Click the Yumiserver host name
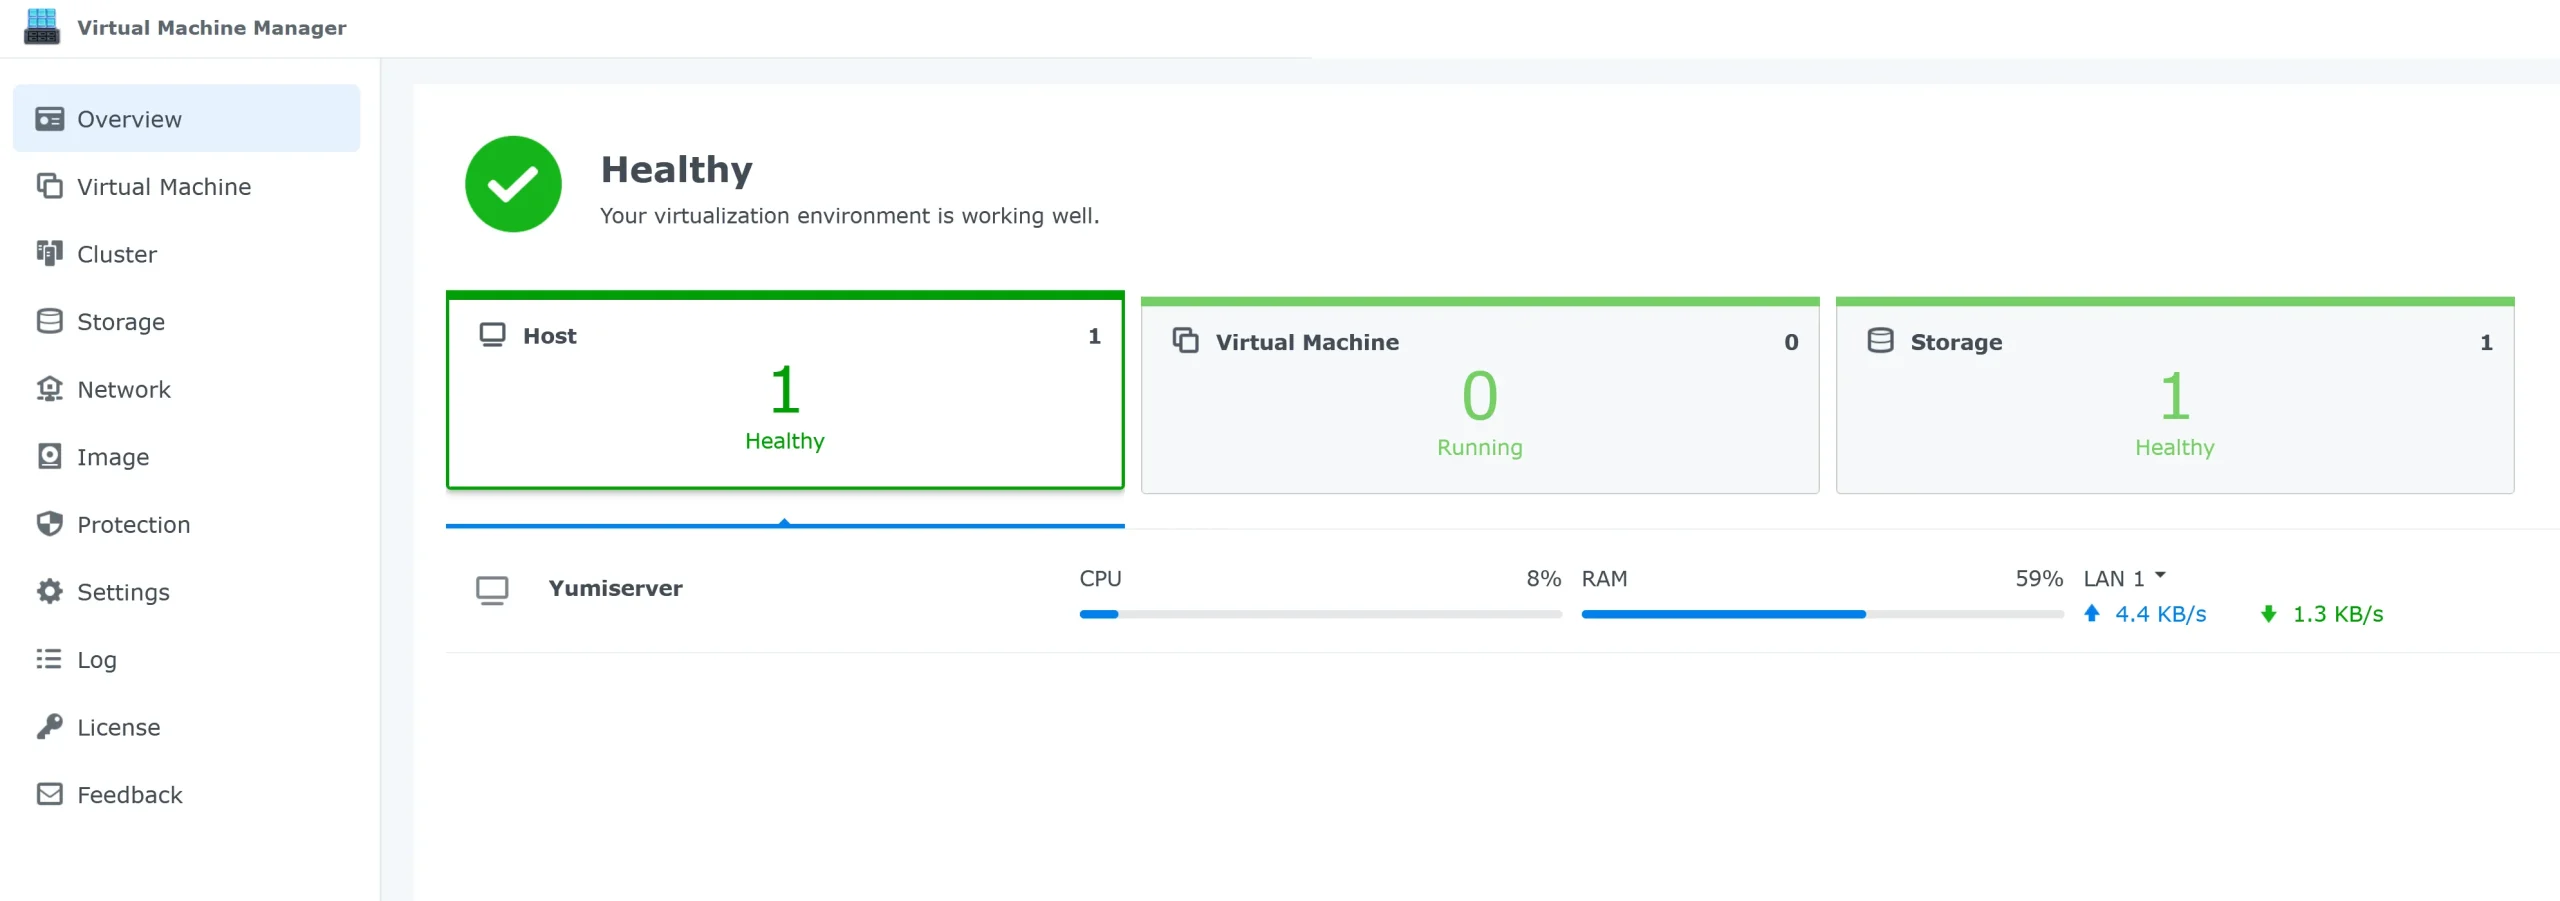Viewport: 2560px width, 901px height. pos(615,588)
